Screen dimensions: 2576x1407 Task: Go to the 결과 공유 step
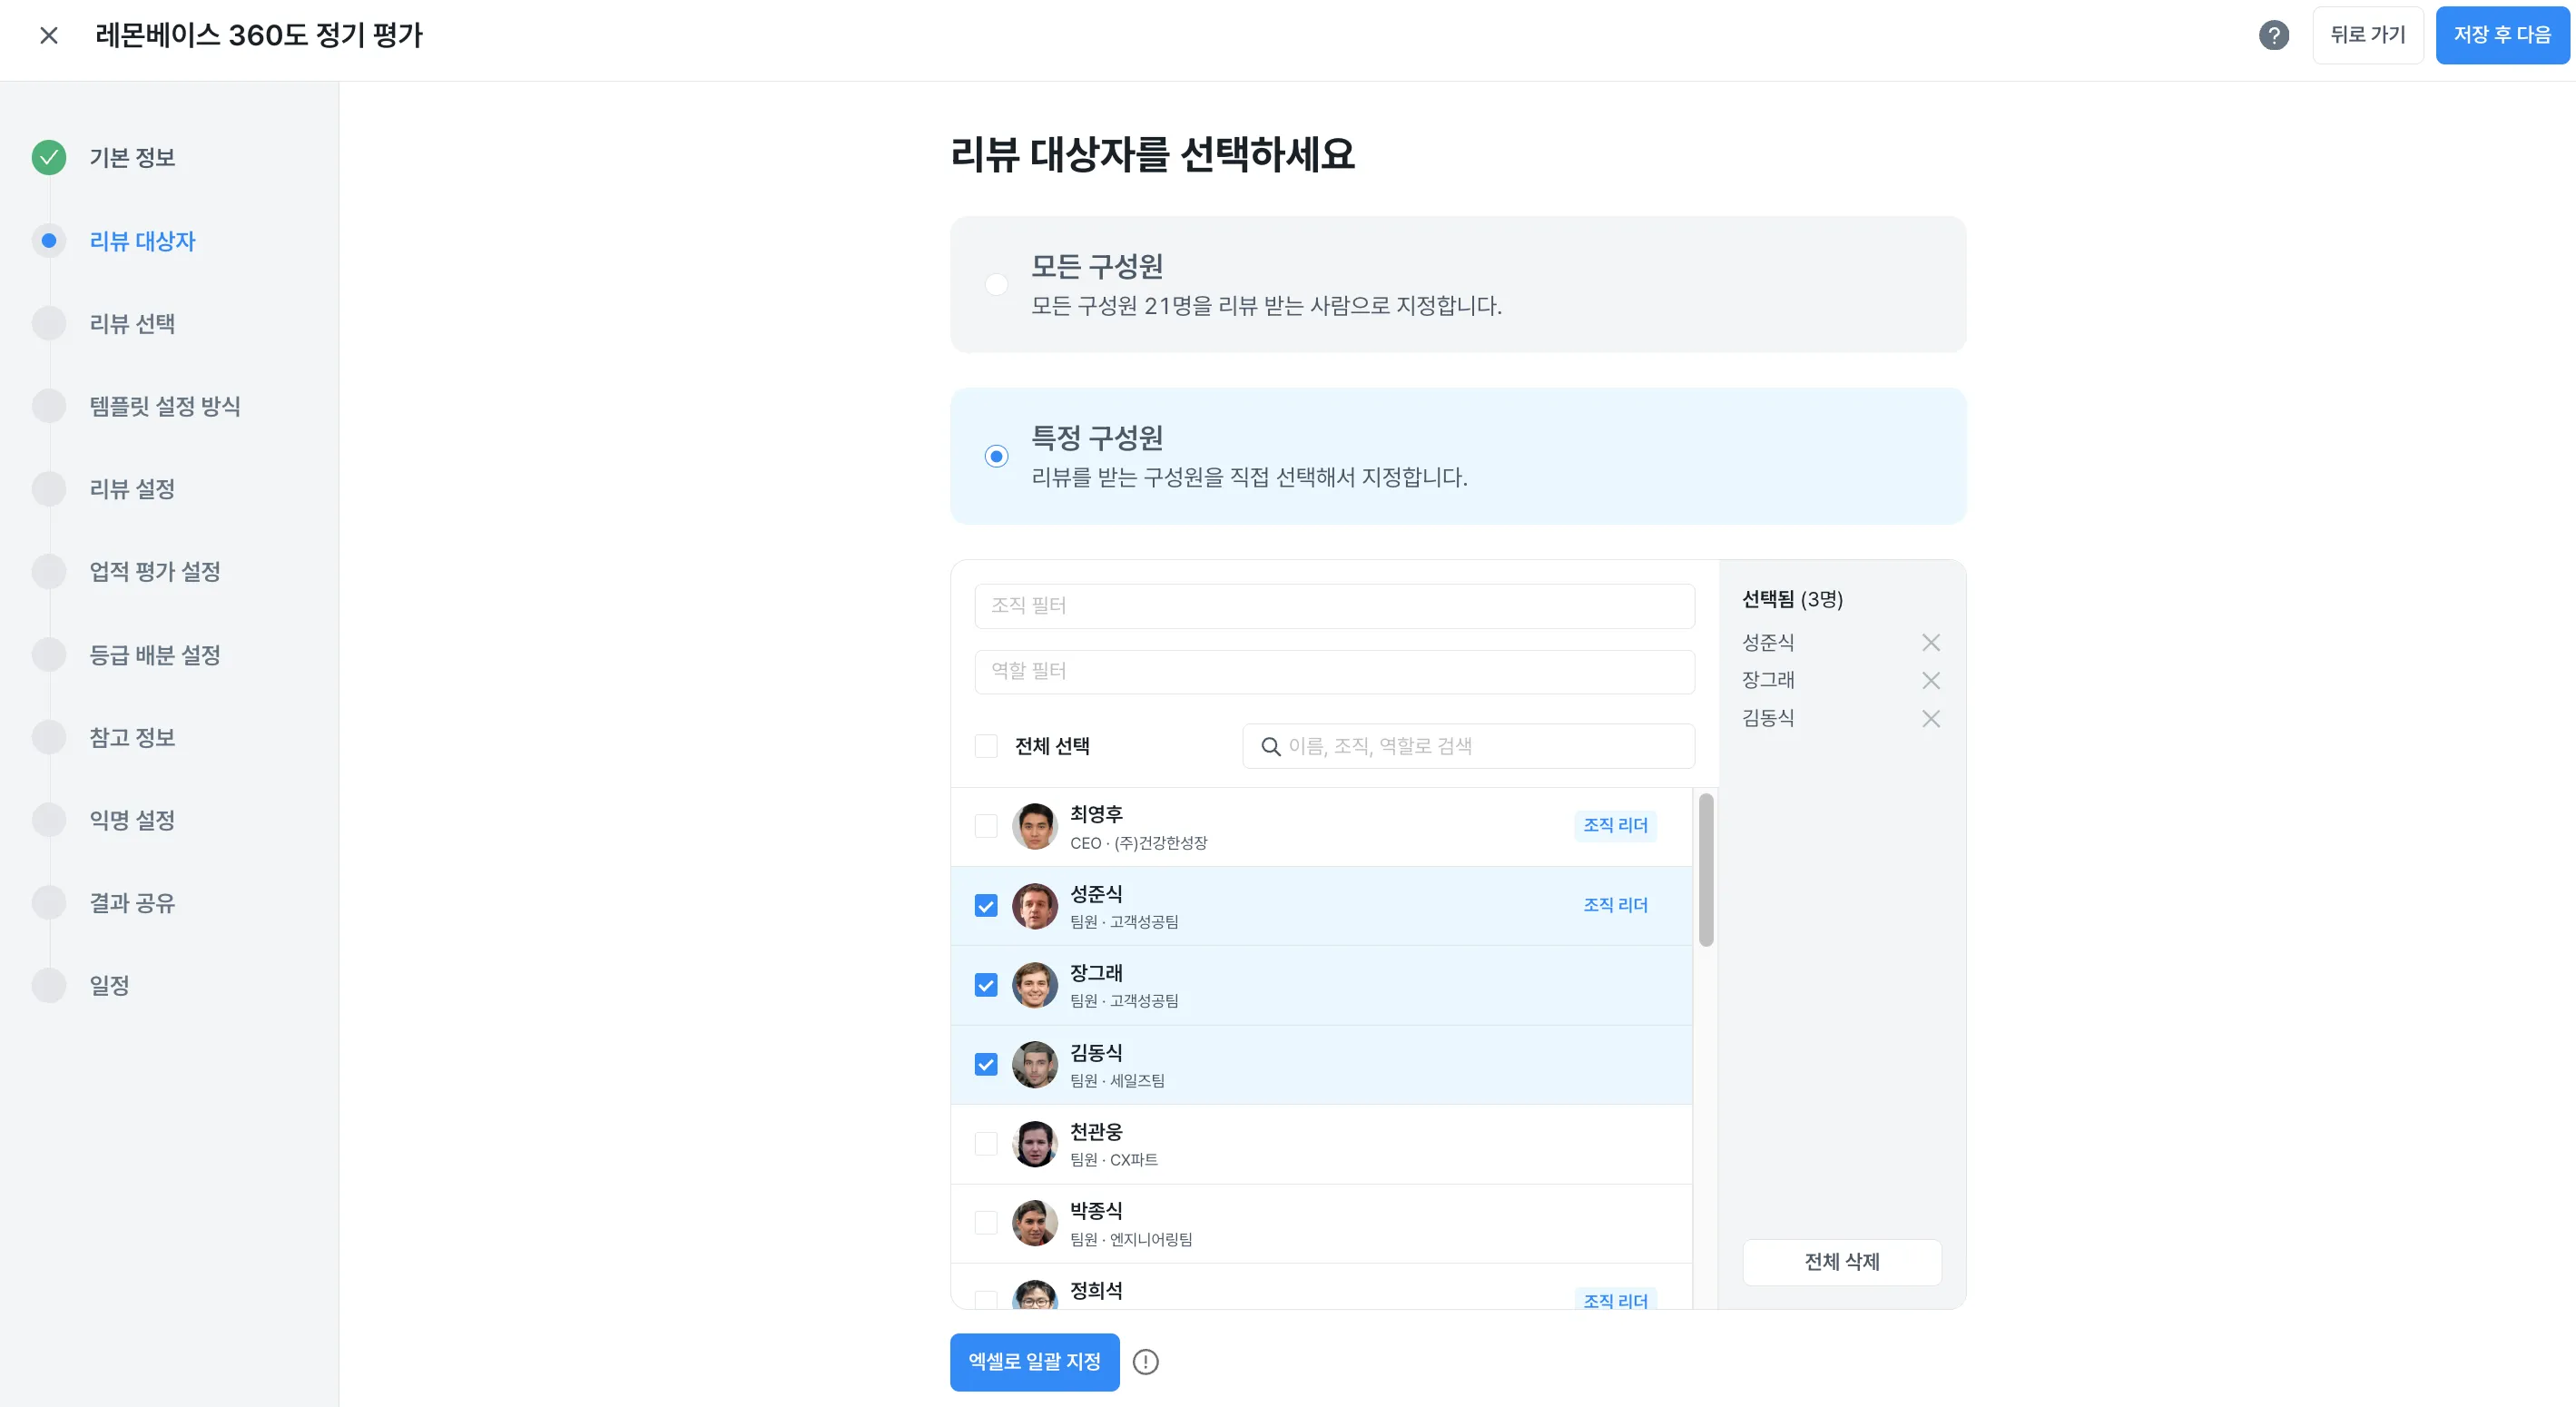(132, 903)
